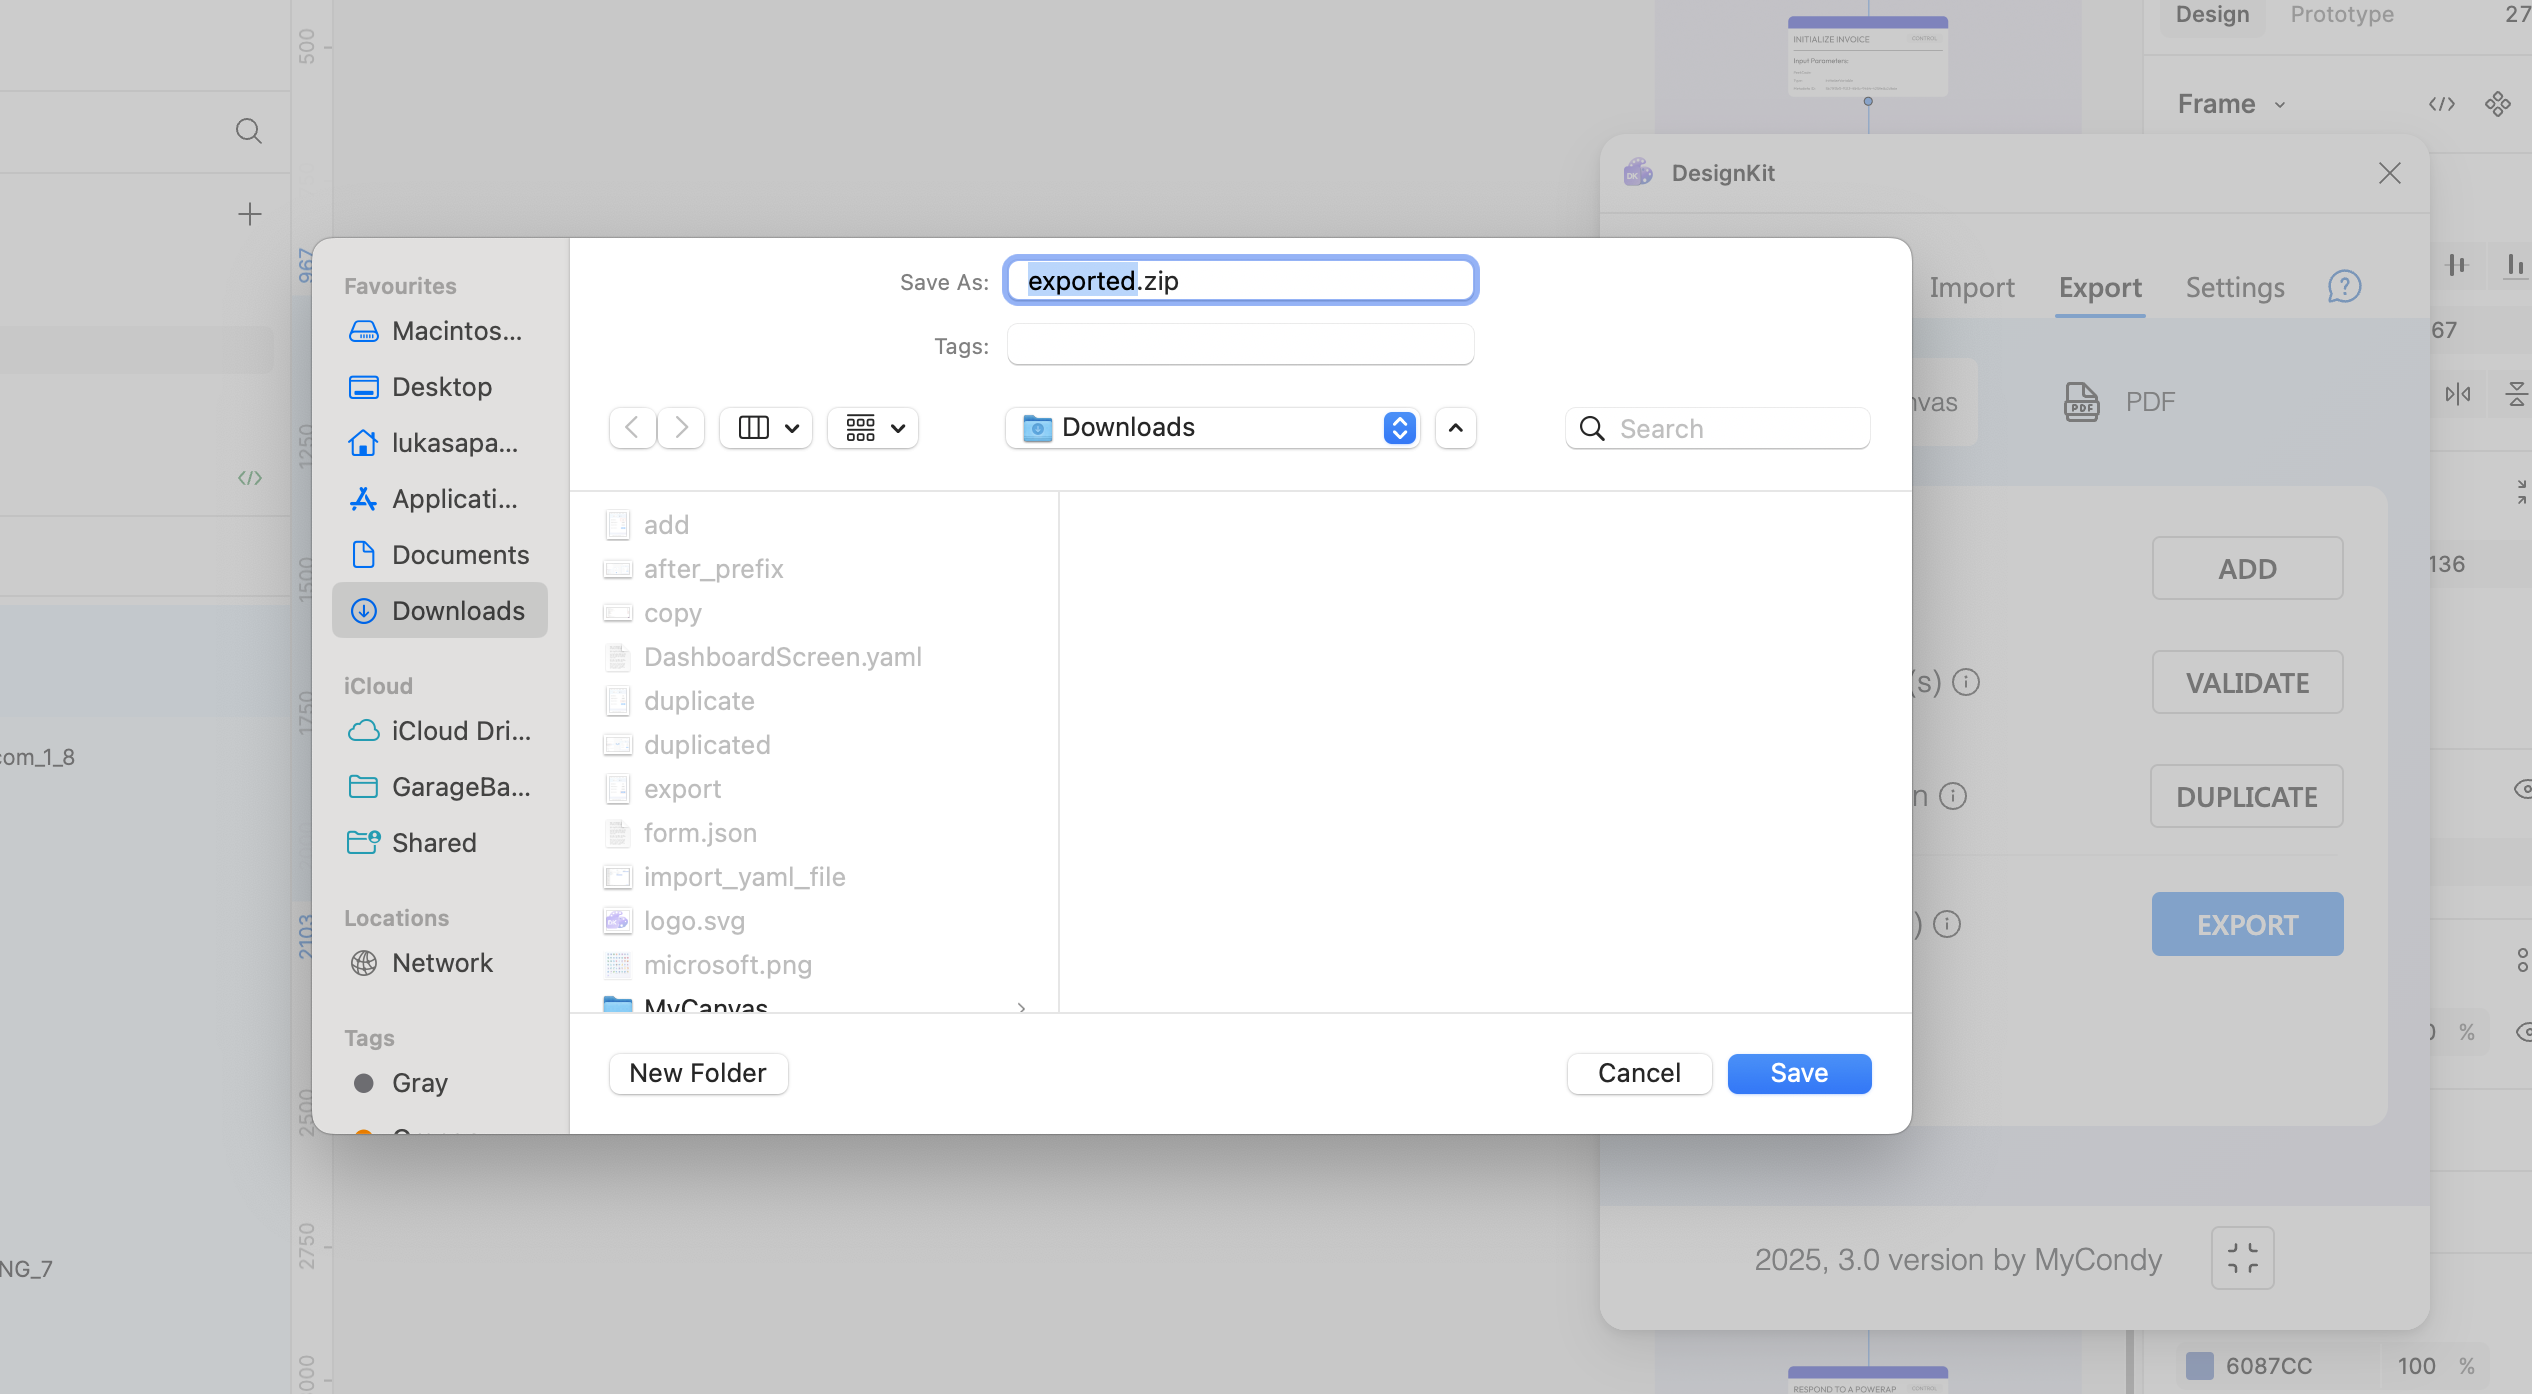
Task: Click the info icon next to EXPORT row
Action: pyautogui.click(x=1947, y=924)
